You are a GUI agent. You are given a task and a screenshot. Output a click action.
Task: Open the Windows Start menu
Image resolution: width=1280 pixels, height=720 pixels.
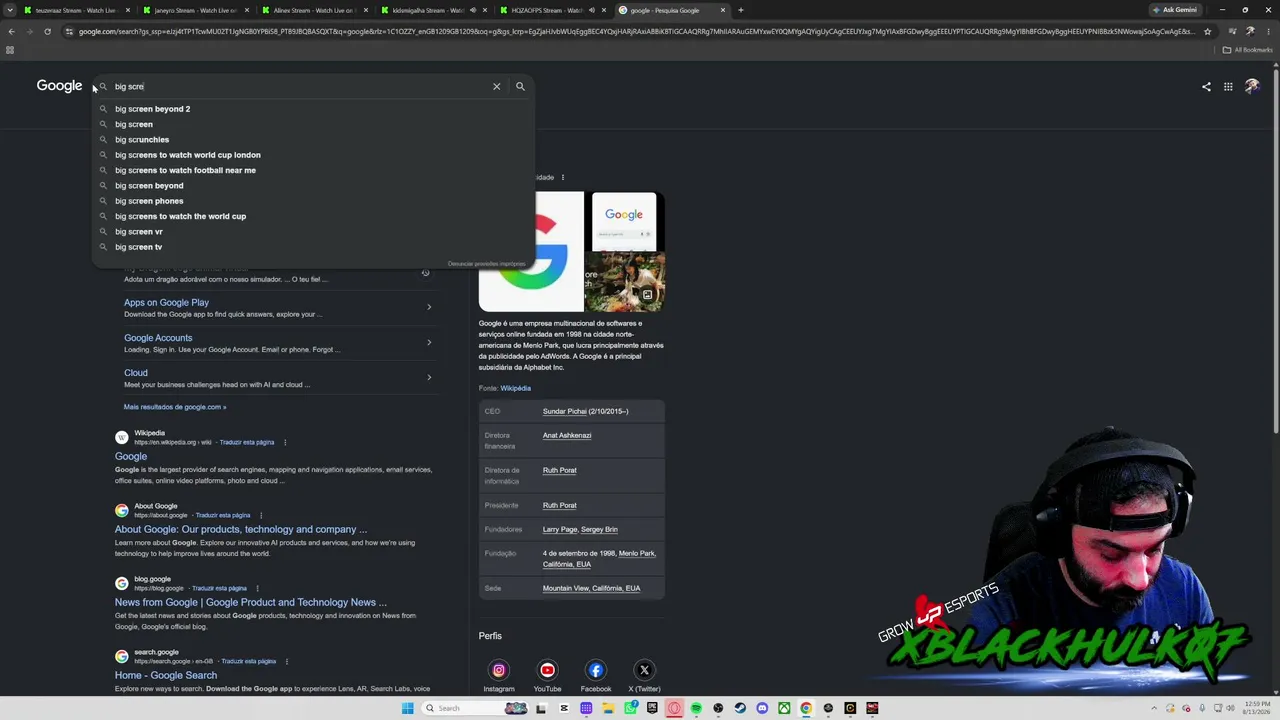tap(407, 708)
